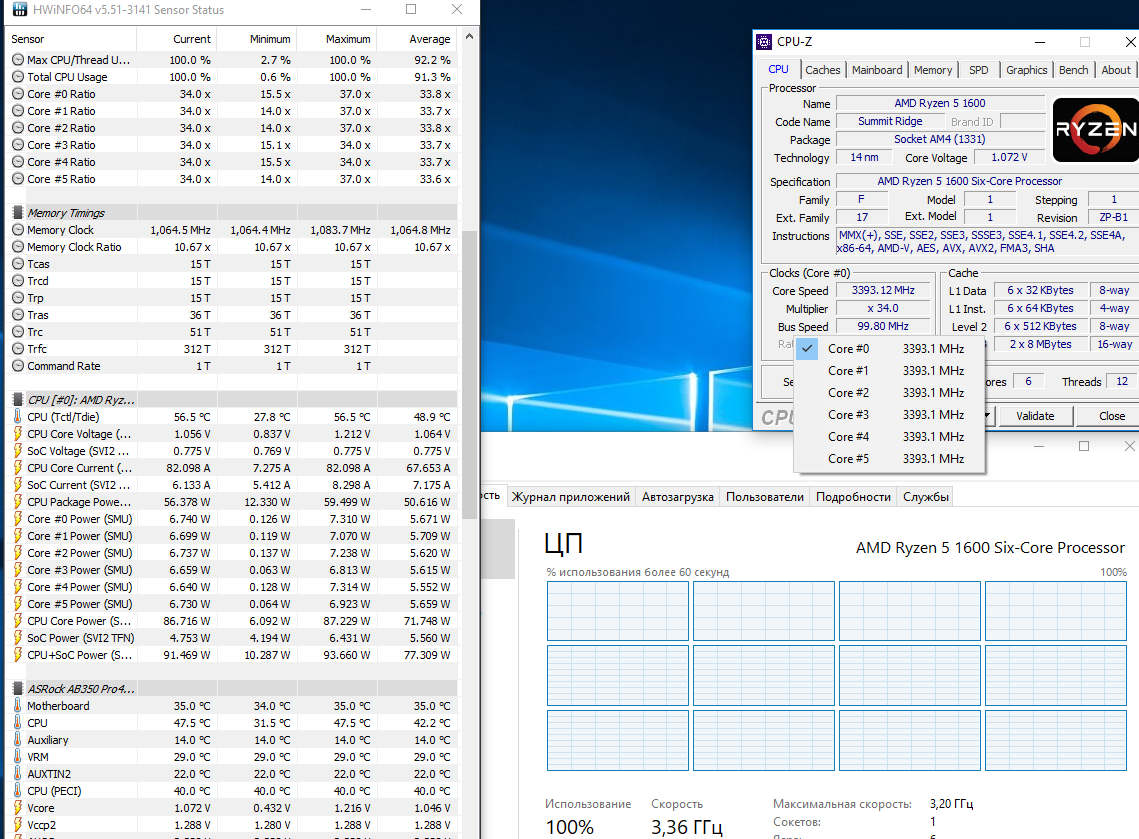Select the CPU Core Power sensor row
This screenshot has width=1139, height=839.
click(x=232, y=621)
